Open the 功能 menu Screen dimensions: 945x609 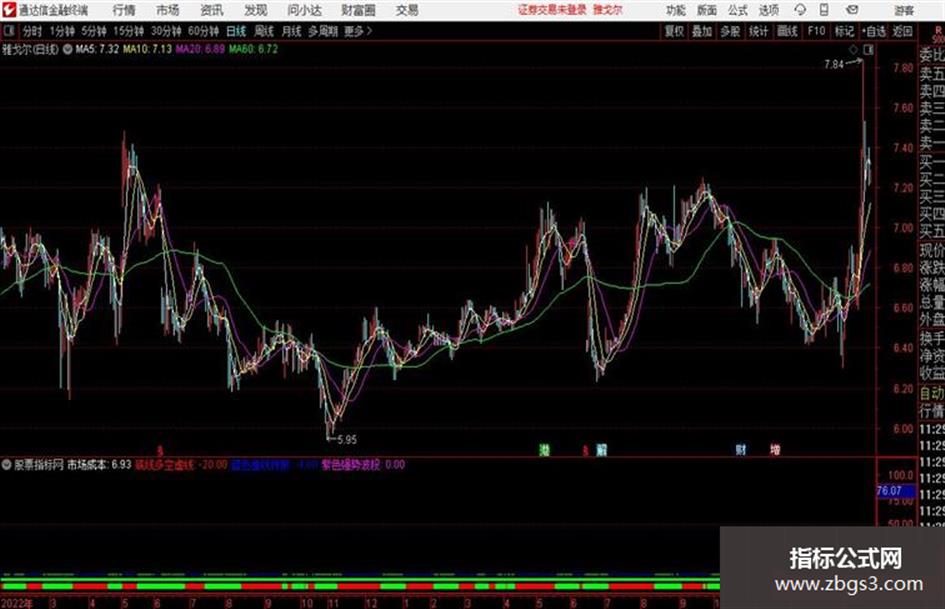pyautogui.click(x=676, y=10)
